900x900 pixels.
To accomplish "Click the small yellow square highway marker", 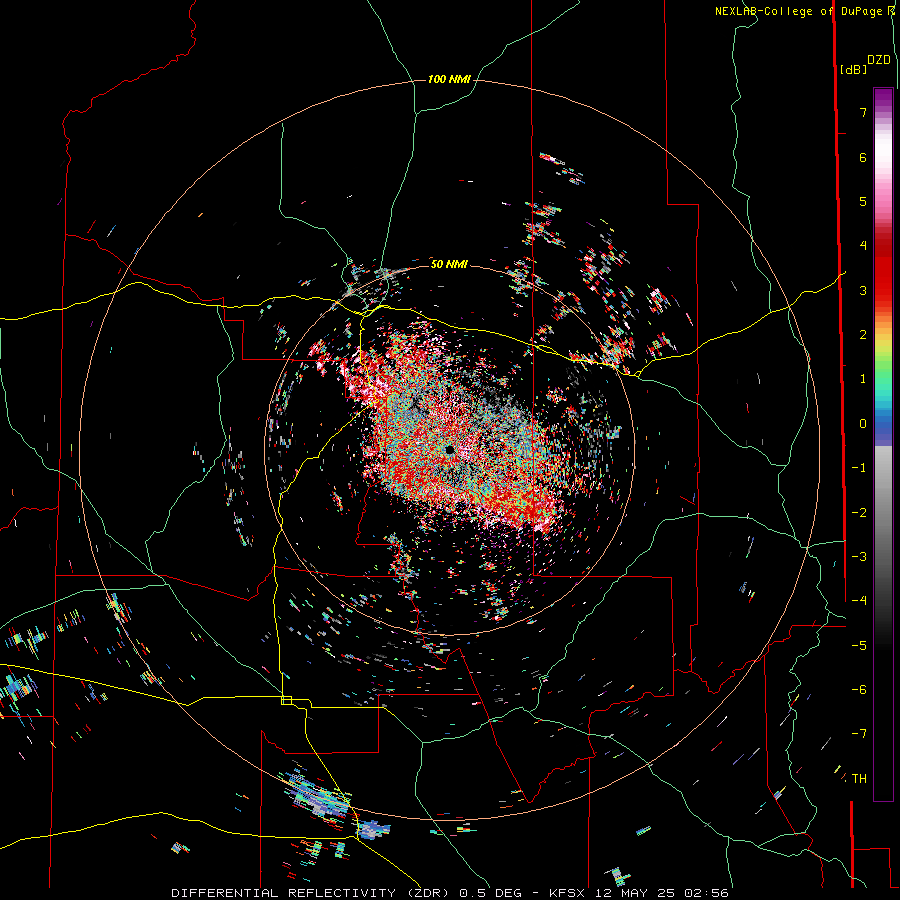I will pyautogui.click(x=286, y=700).
